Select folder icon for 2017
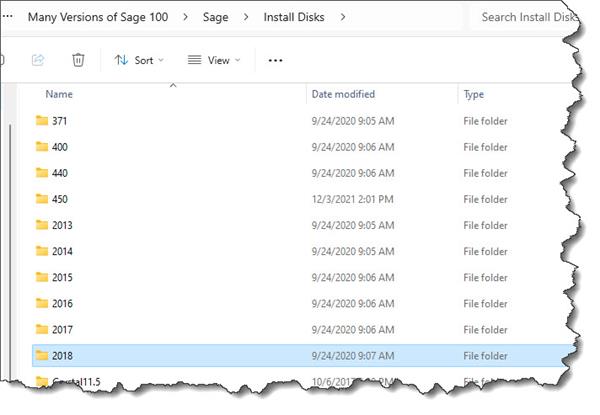The height and width of the screenshot is (415, 600). 42,329
